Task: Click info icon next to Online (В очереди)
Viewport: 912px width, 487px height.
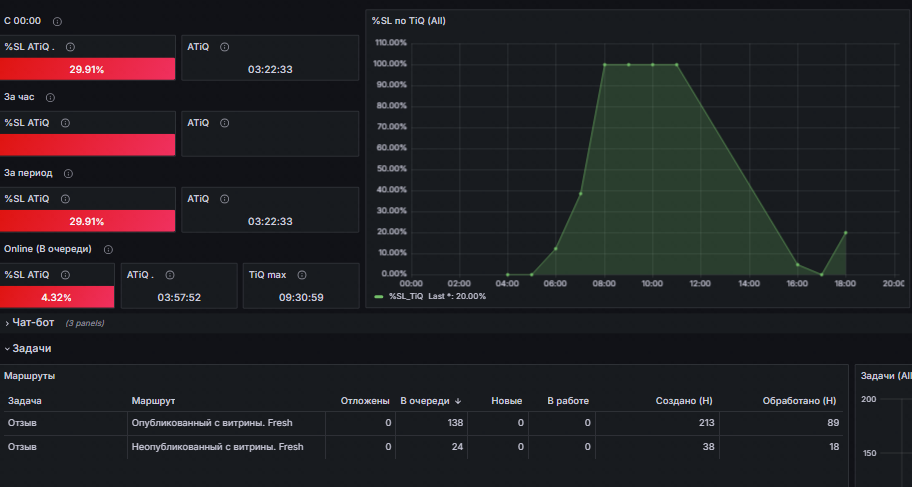Action: tap(108, 250)
